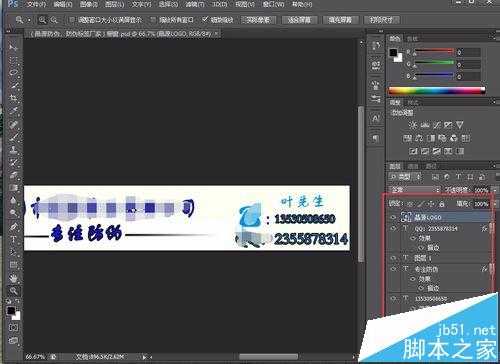This screenshot has height=364, width=500.
Task: Select the Healing Brush tool
Action: tap(13, 124)
